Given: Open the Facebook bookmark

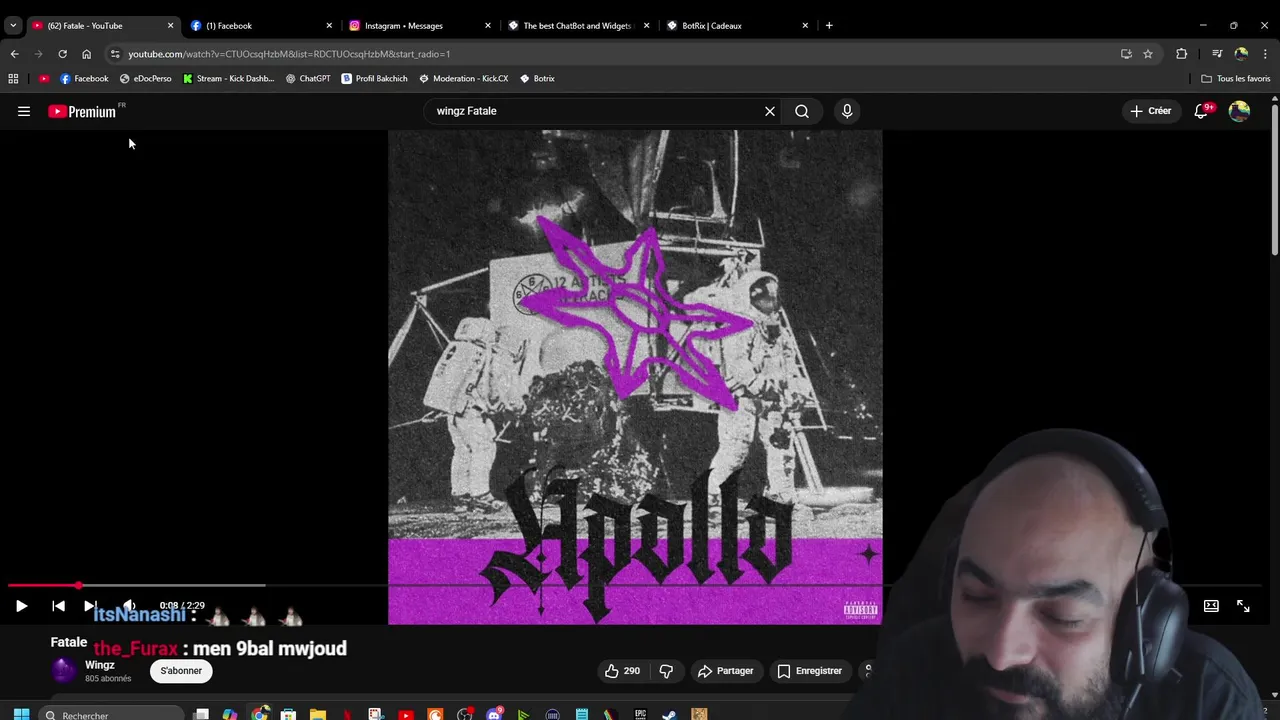Looking at the screenshot, I should [84, 78].
